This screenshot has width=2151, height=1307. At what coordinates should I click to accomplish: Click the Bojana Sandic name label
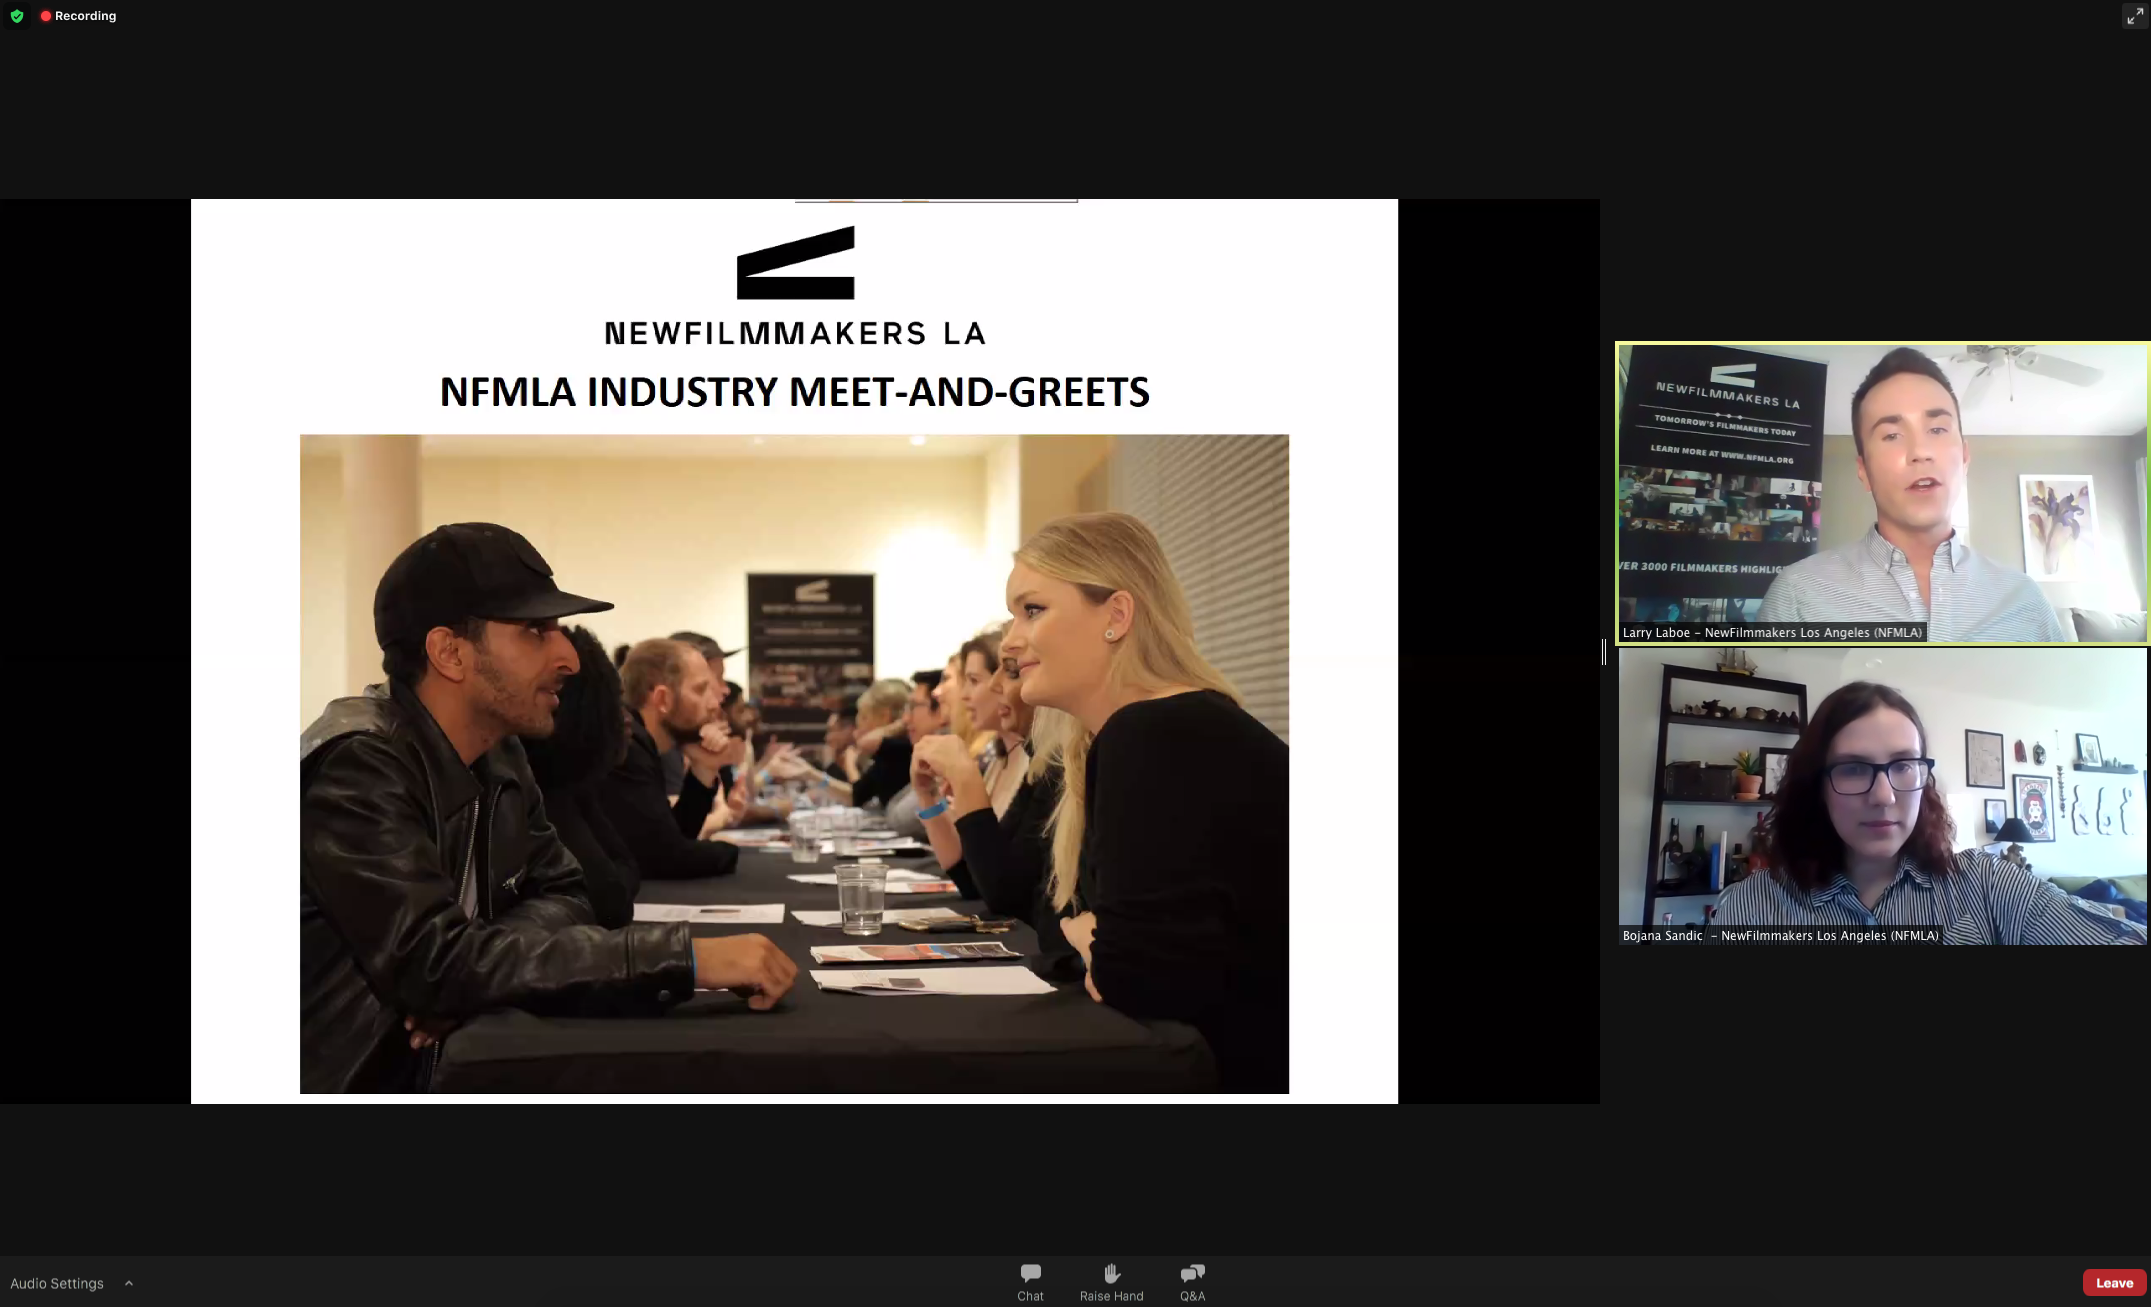coord(1780,936)
